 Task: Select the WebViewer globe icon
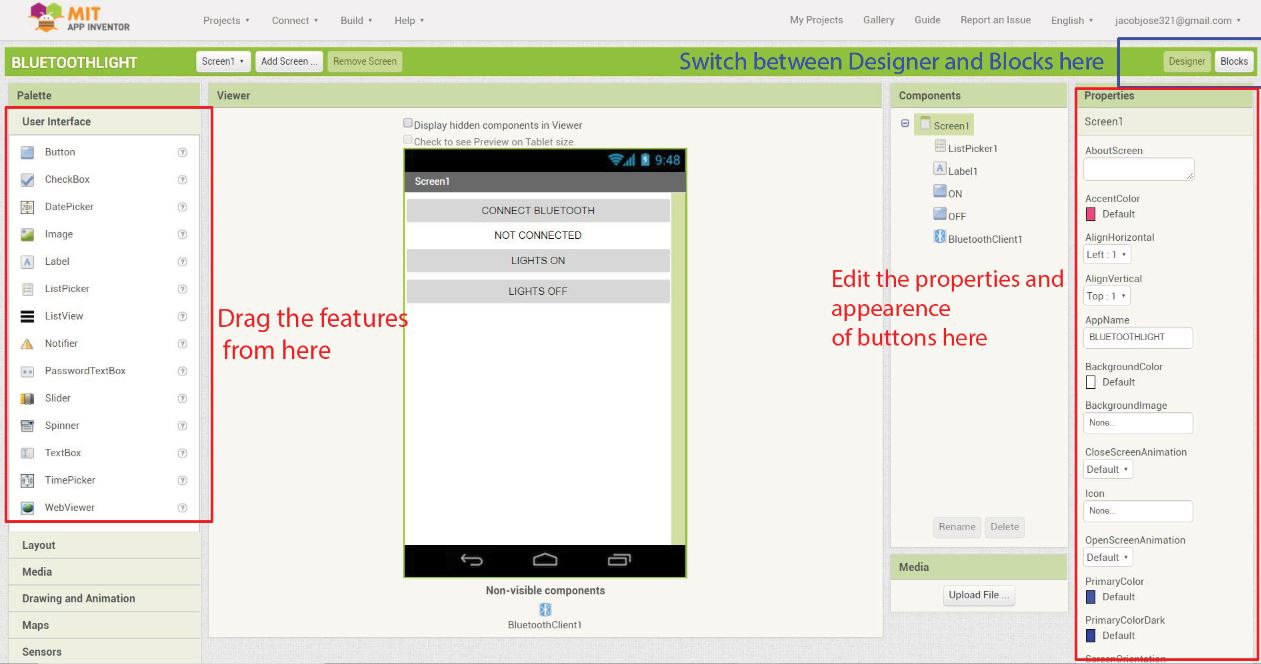coord(27,508)
